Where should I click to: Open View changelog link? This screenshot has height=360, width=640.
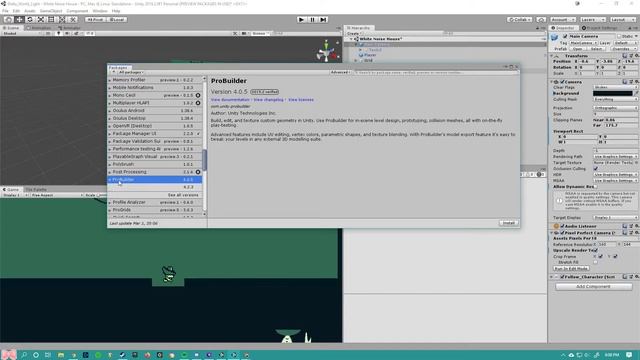[x=268, y=100]
